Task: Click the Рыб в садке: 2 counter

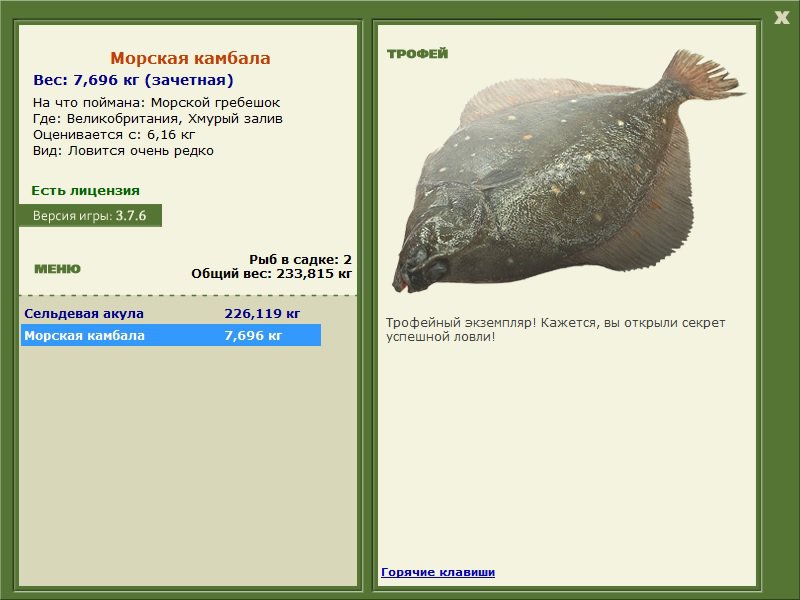Action: pos(300,259)
